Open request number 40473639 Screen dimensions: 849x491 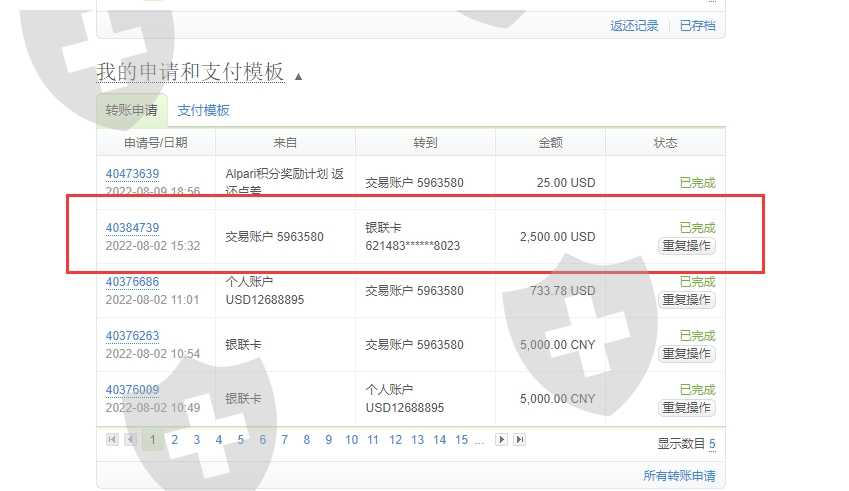click(132, 174)
